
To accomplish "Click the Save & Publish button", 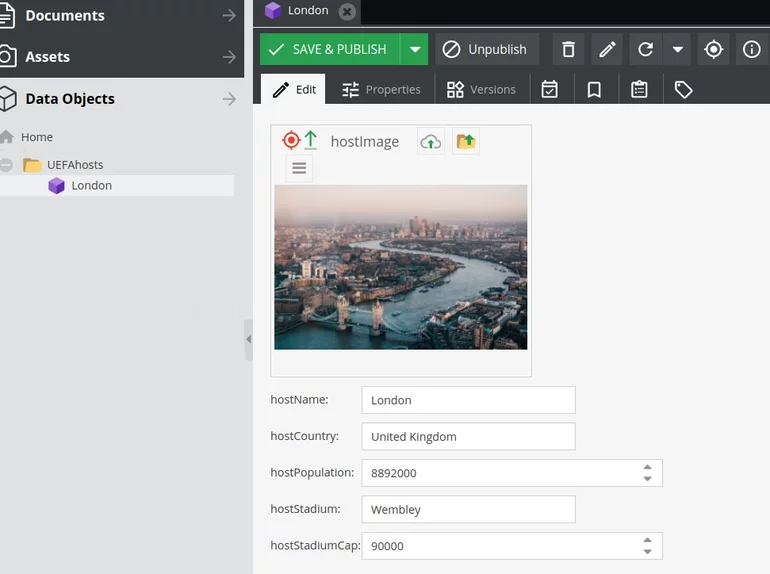I will pyautogui.click(x=330, y=49).
